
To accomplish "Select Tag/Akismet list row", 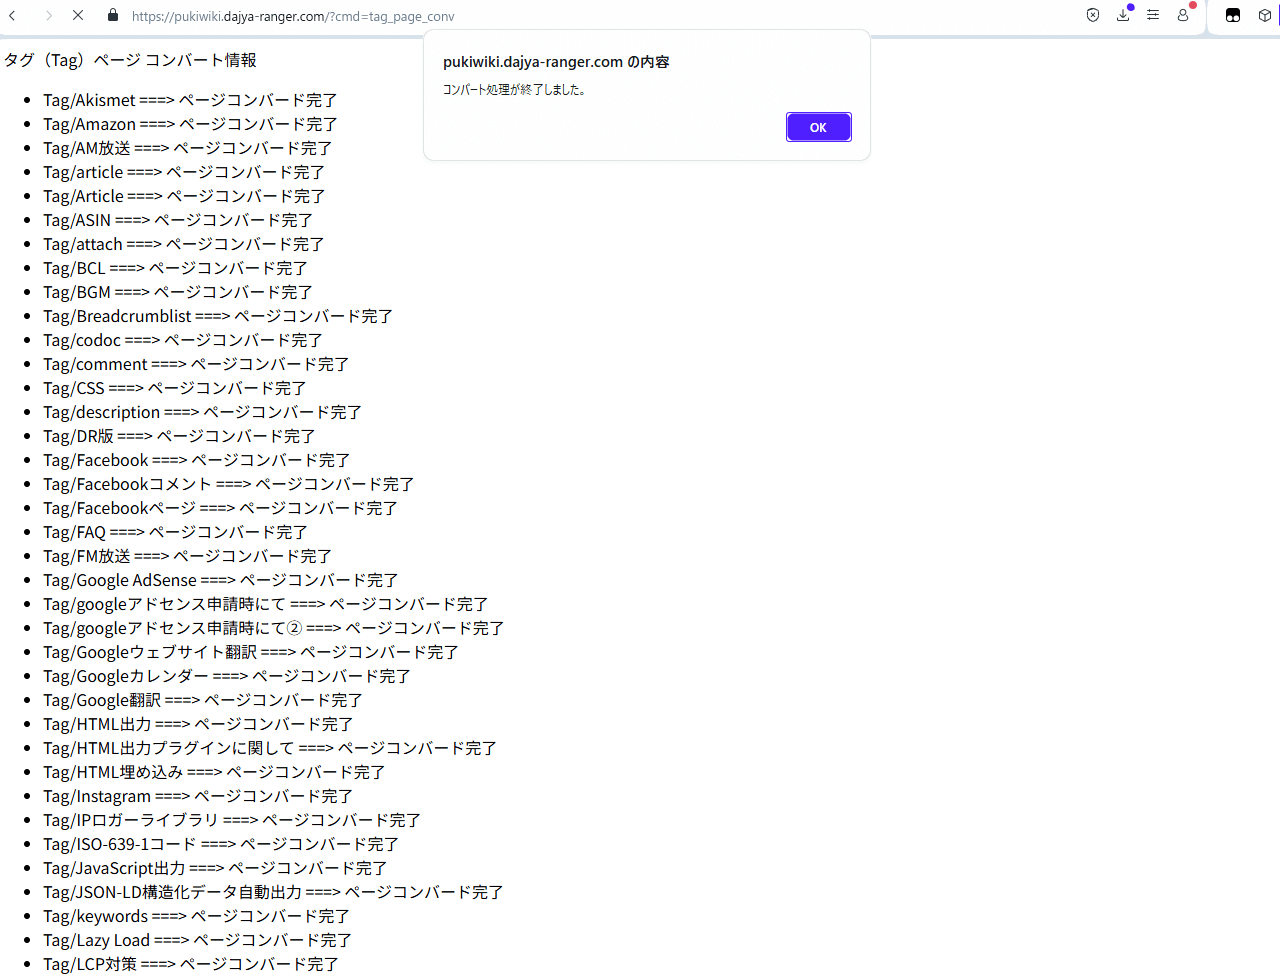I will [190, 100].
